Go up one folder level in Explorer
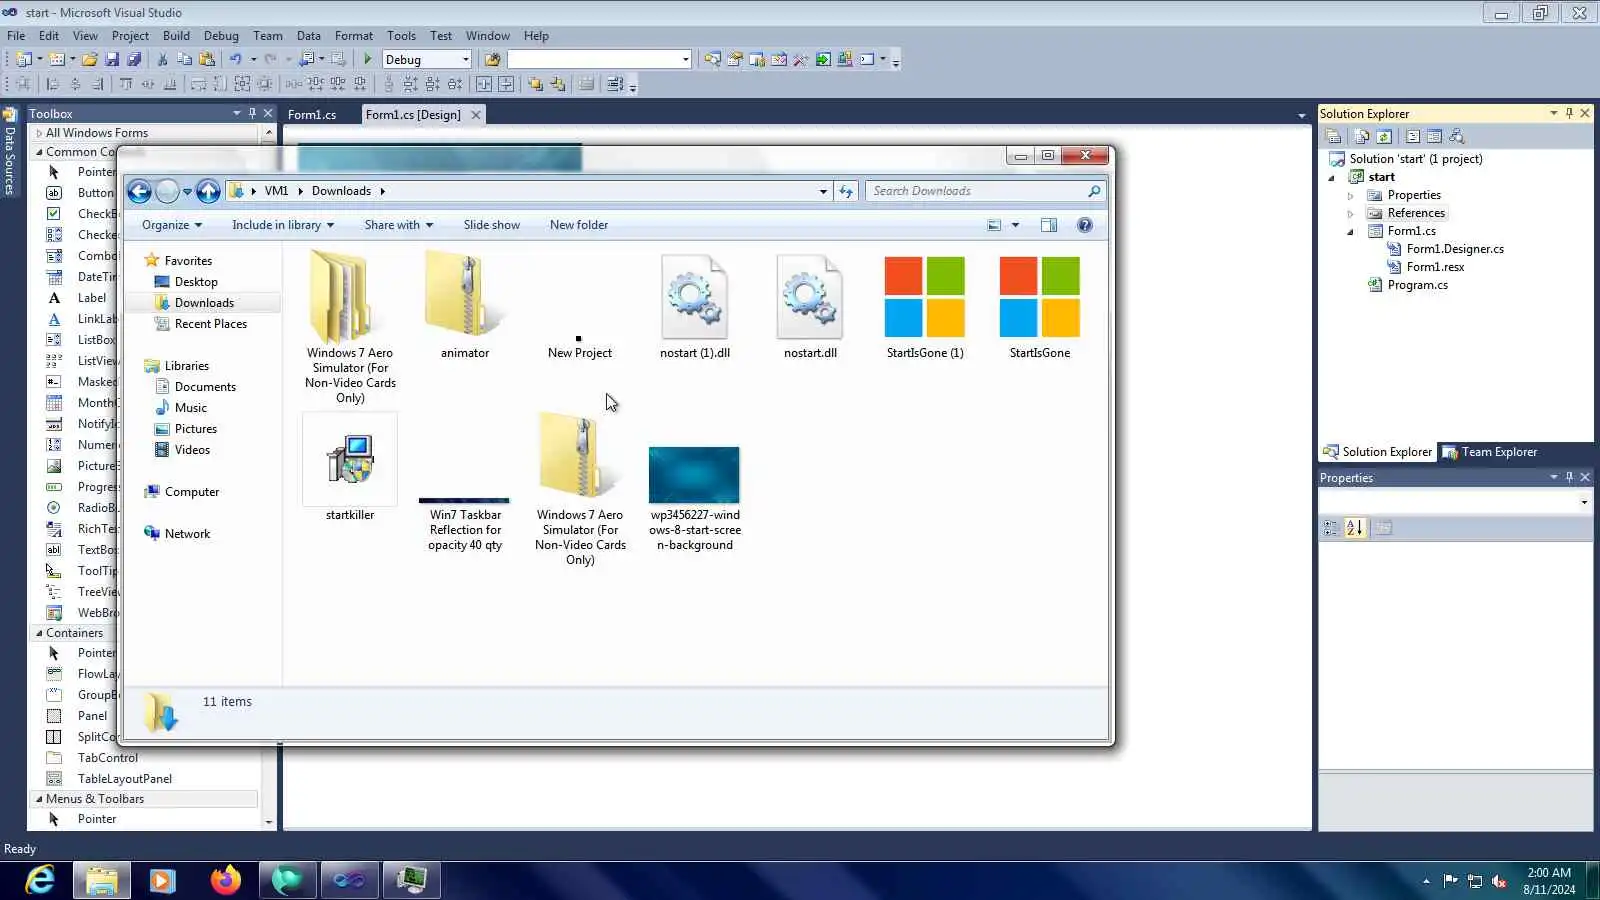The image size is (1600, 900). click(x=208, y=191)
